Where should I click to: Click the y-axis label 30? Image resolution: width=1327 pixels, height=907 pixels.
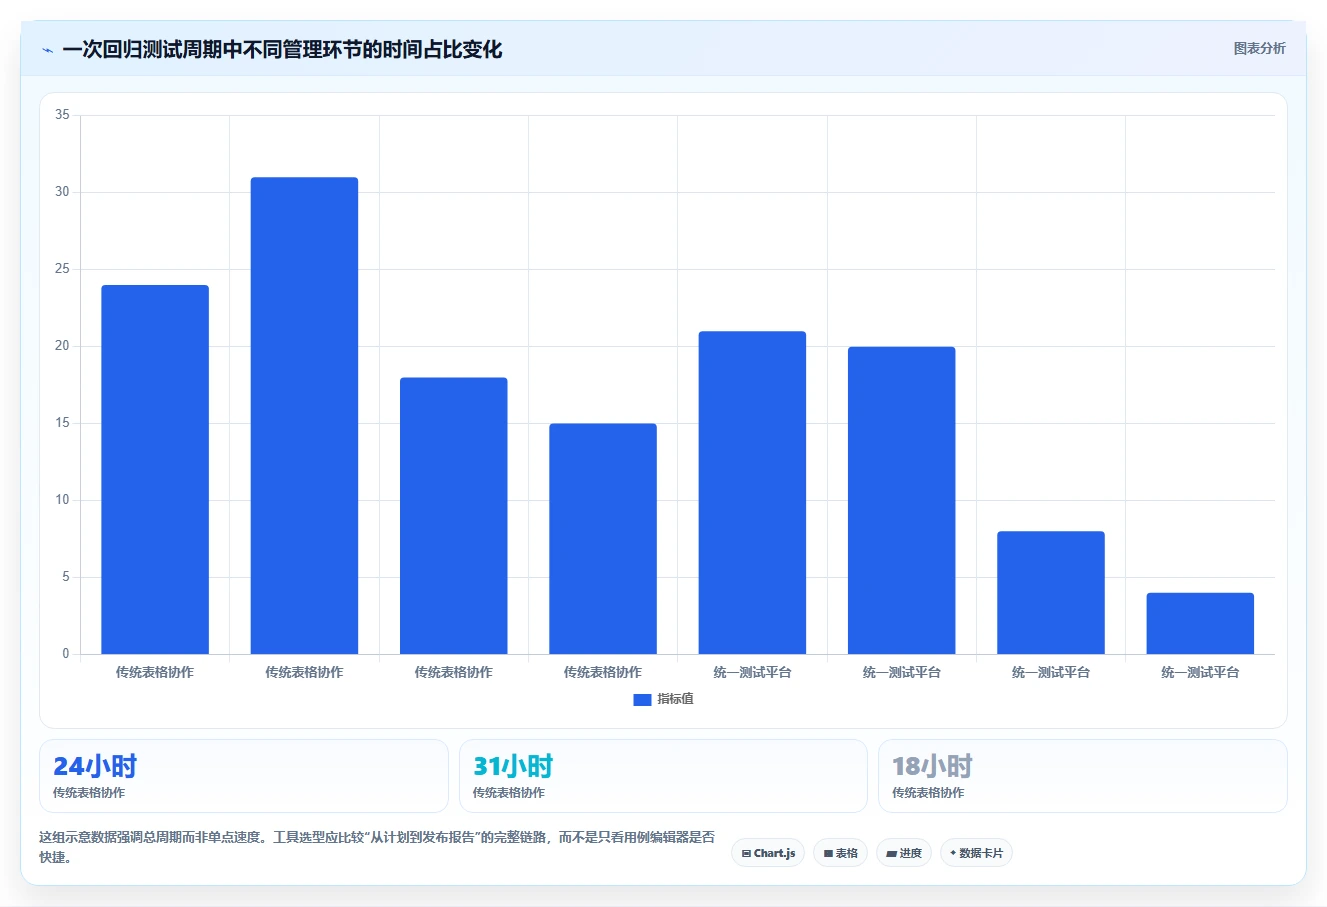coord(62,192)
